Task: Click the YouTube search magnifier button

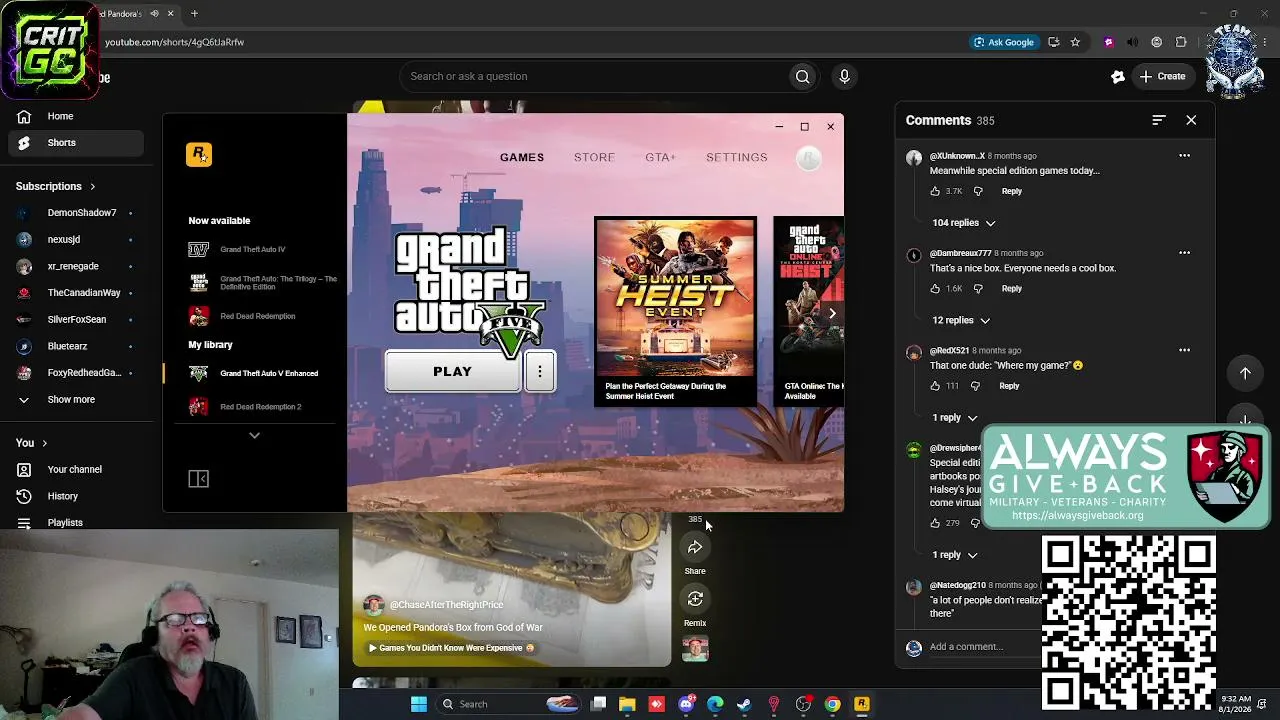Action: coord(802,77)
